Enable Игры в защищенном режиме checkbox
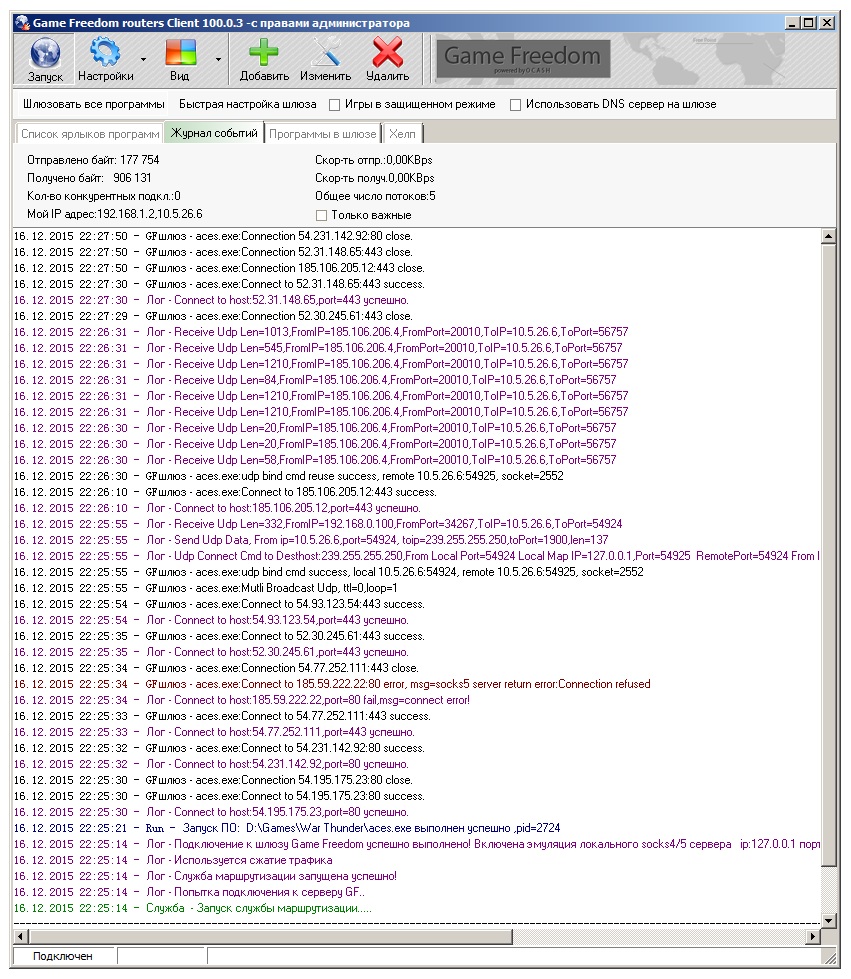This screenshot has height=979, width=851. (x=335, y=105)
